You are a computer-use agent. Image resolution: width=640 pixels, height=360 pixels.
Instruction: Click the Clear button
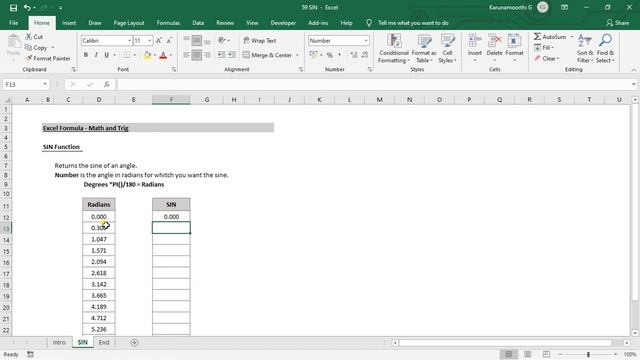(x=546, y=58)
